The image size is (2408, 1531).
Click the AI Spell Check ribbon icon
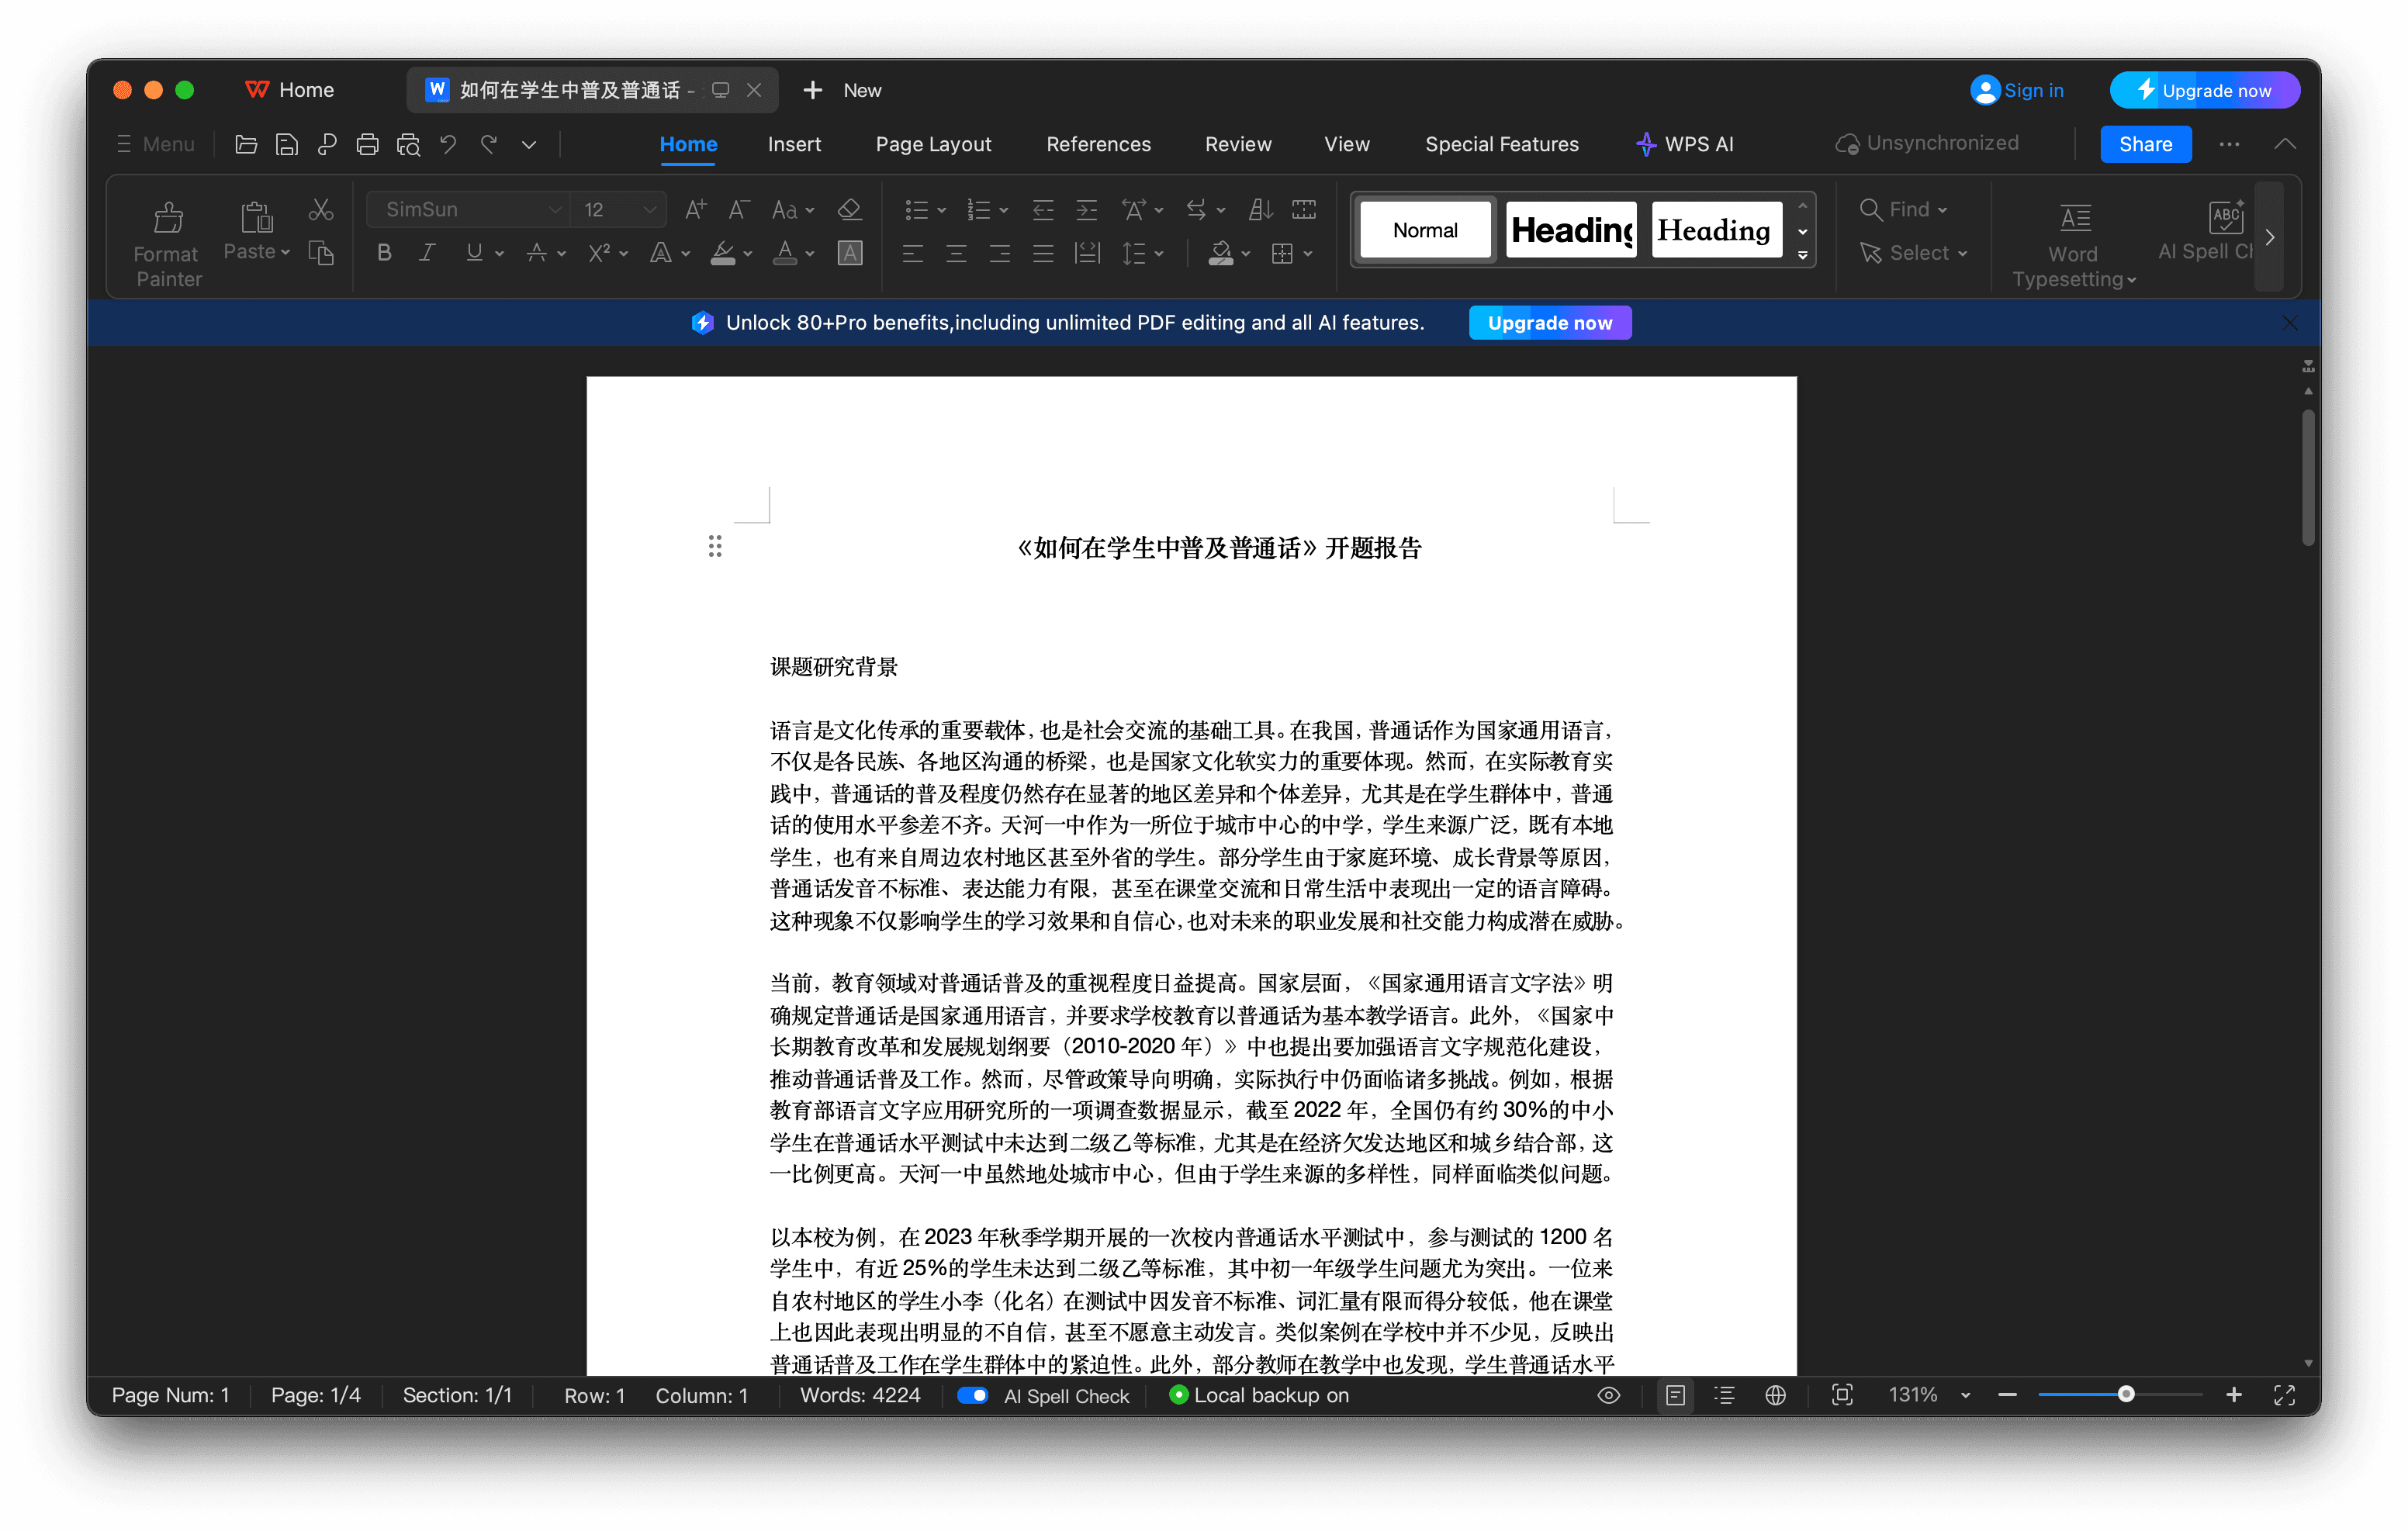2226,216
